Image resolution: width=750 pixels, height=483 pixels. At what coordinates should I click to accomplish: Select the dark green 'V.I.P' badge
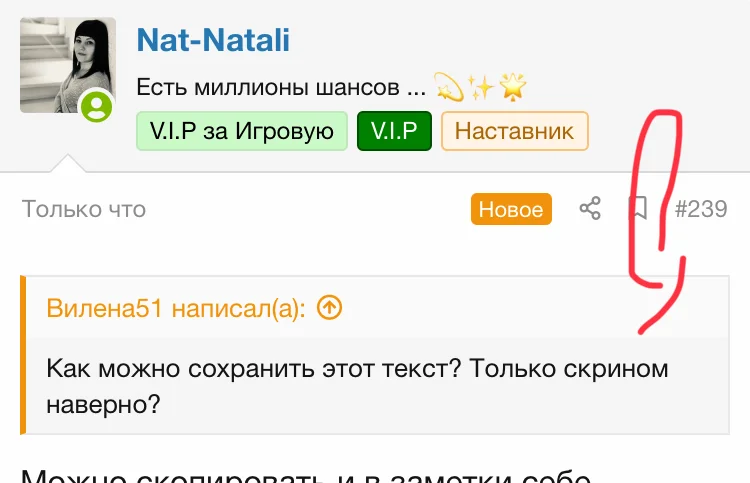394,131
